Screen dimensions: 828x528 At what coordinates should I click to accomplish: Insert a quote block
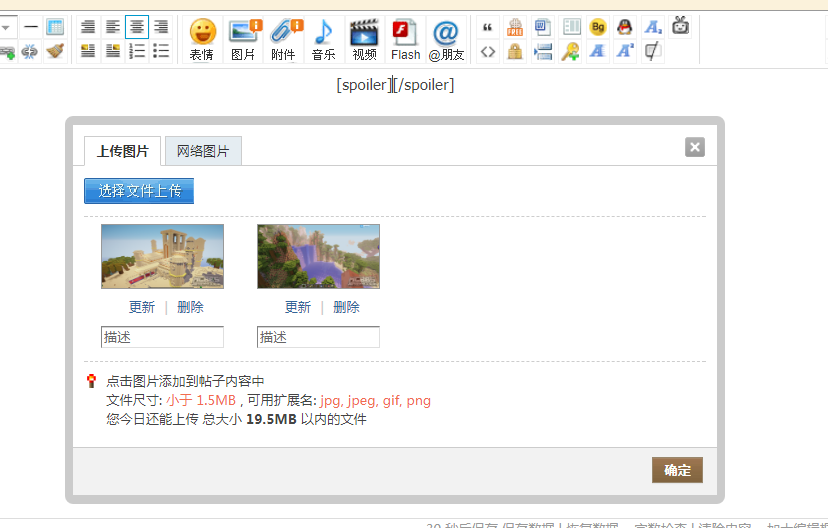coord(488,26)
